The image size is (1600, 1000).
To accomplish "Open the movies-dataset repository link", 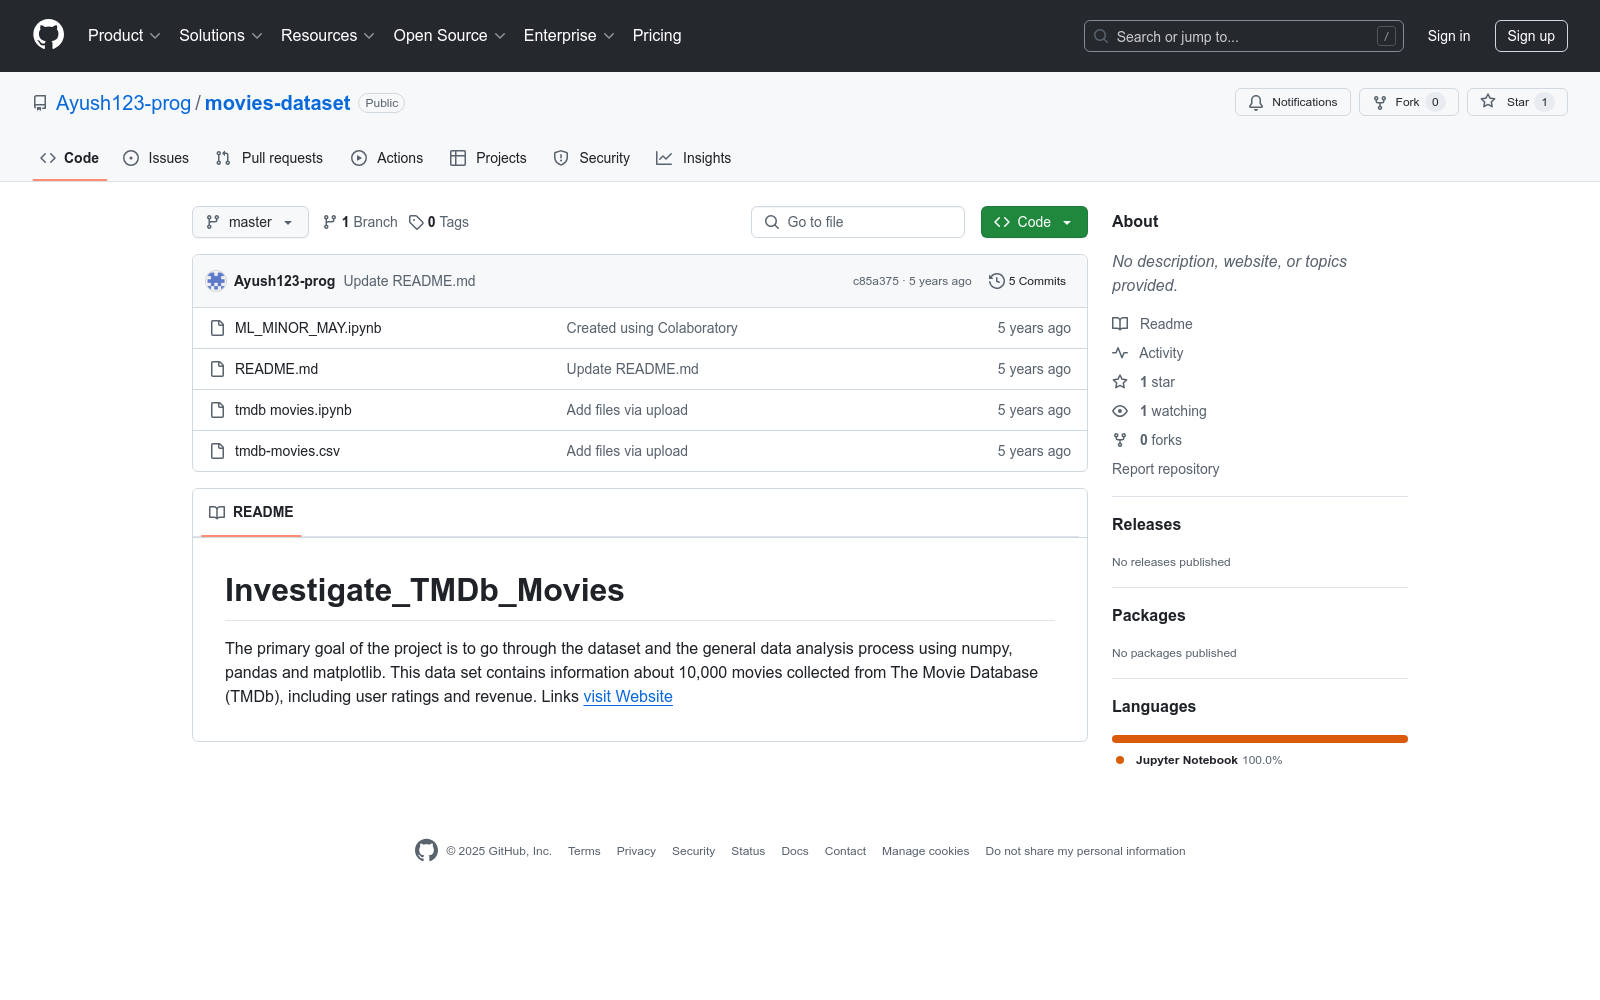I will (x=277, y=103).
